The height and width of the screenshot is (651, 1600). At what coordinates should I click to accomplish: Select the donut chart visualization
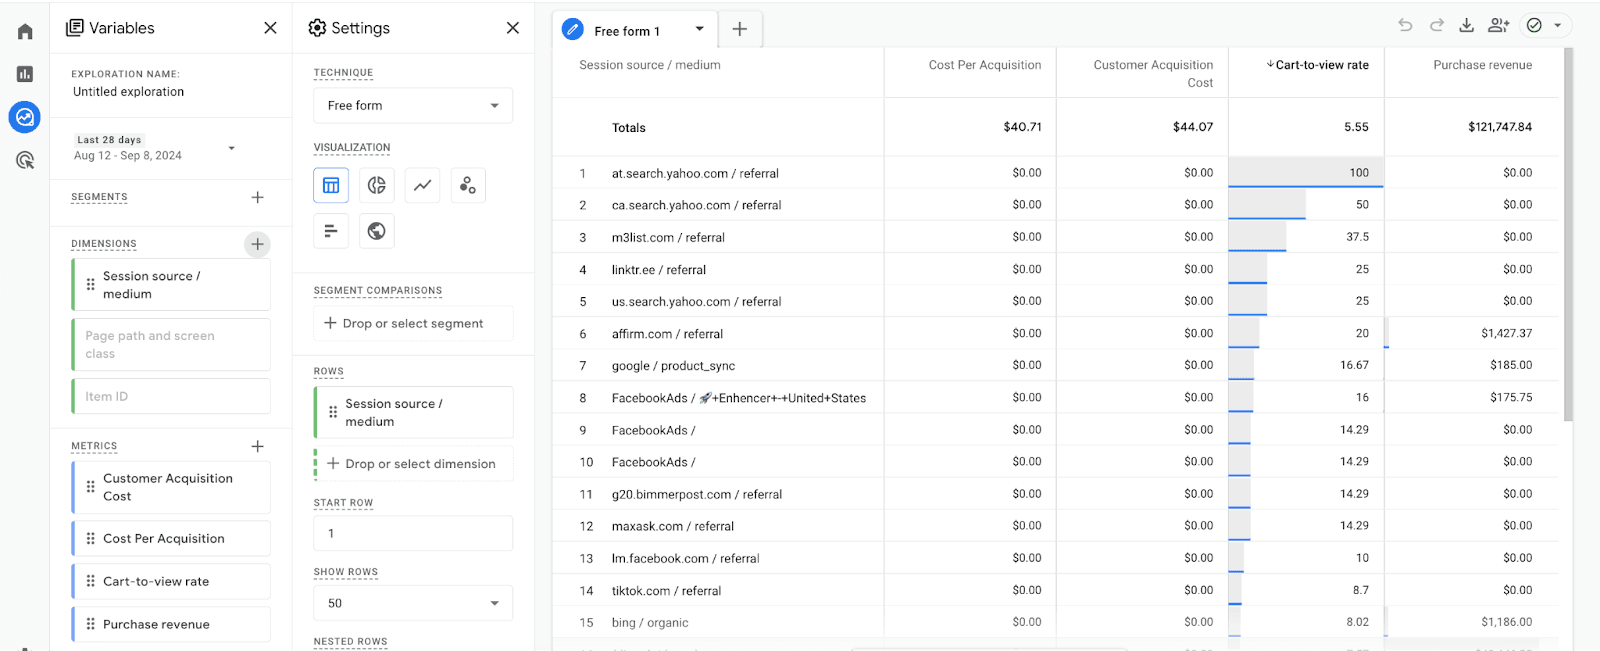pyautogui.click(x=376, y=185)
